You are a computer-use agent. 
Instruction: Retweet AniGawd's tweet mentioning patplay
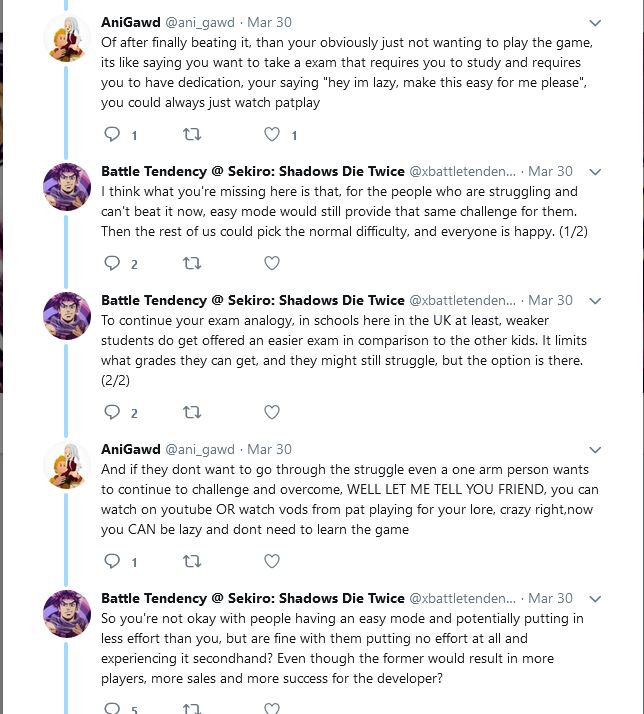tap(192, 134)
